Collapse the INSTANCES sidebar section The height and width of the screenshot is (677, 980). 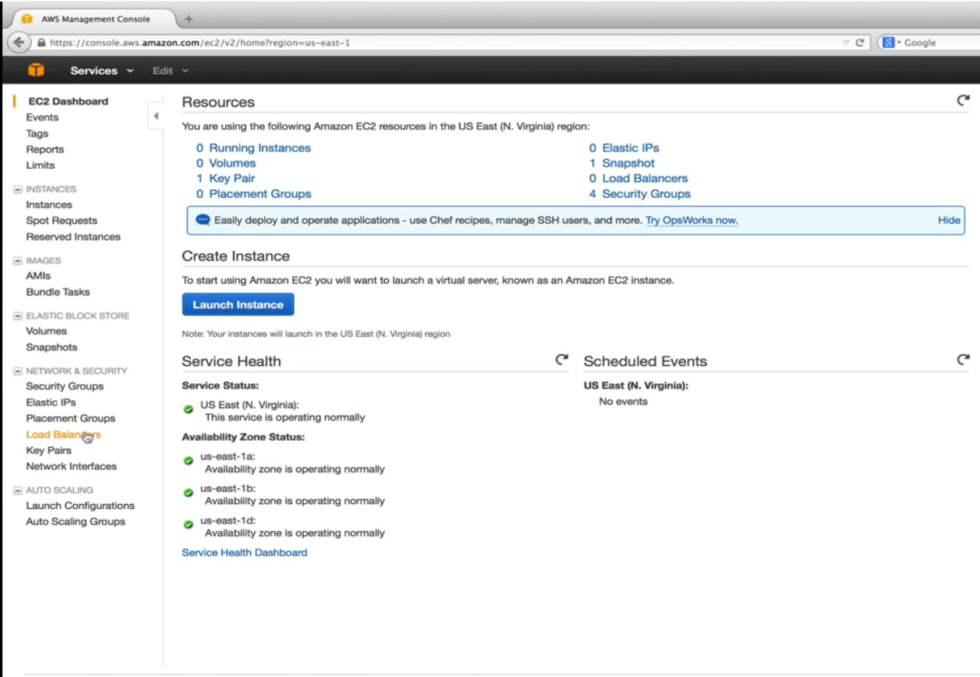click(x=17, y=189)
